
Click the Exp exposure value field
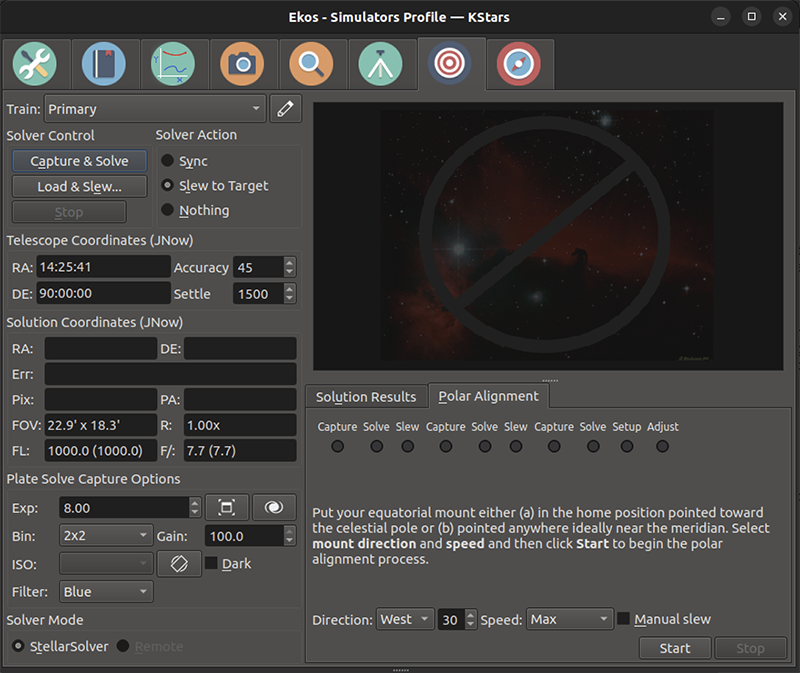(122, 508)
